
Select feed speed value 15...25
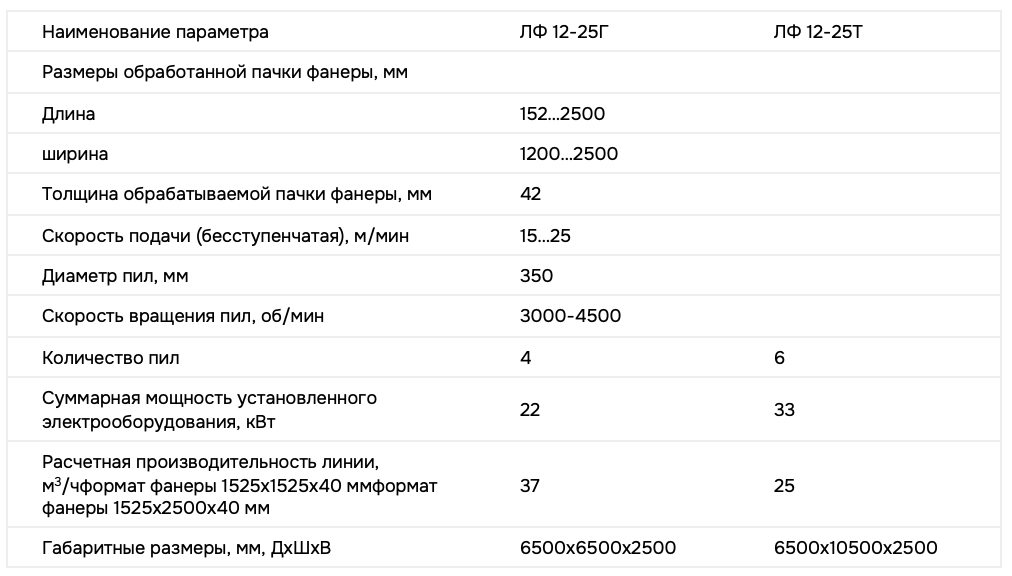tap(545, 236)
